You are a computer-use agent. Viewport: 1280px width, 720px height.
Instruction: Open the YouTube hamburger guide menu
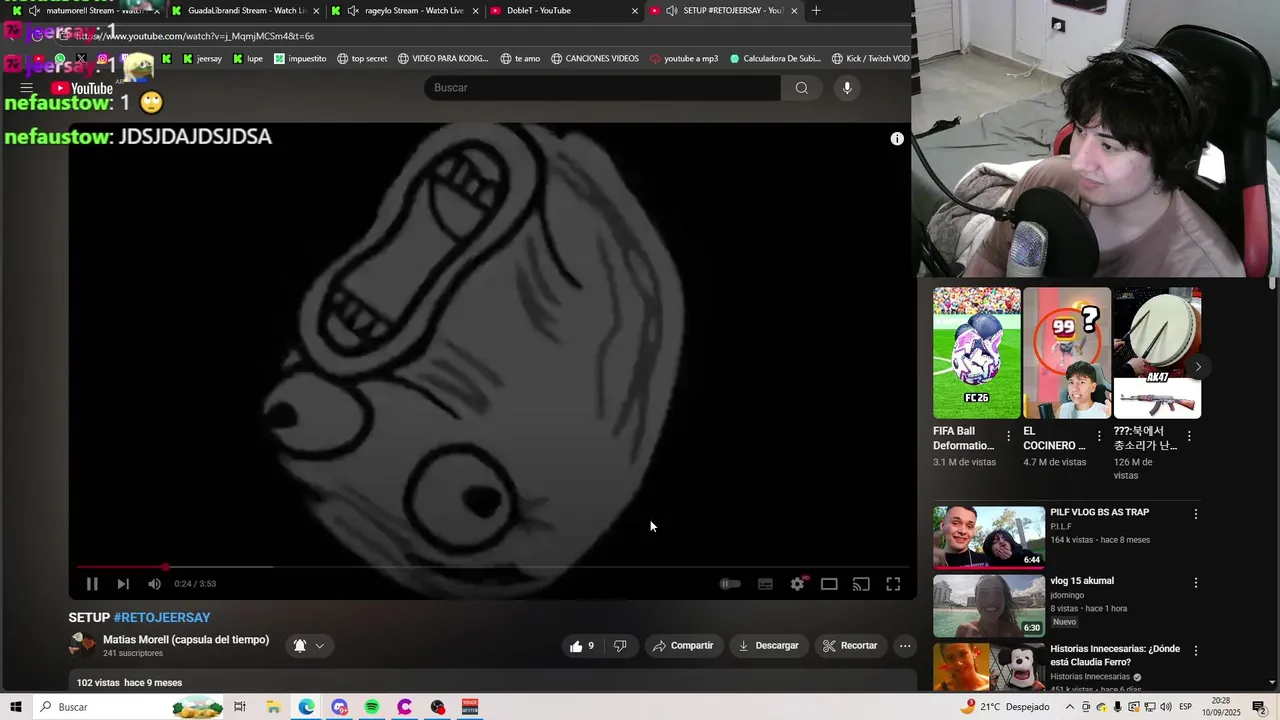tap(27, 88)
